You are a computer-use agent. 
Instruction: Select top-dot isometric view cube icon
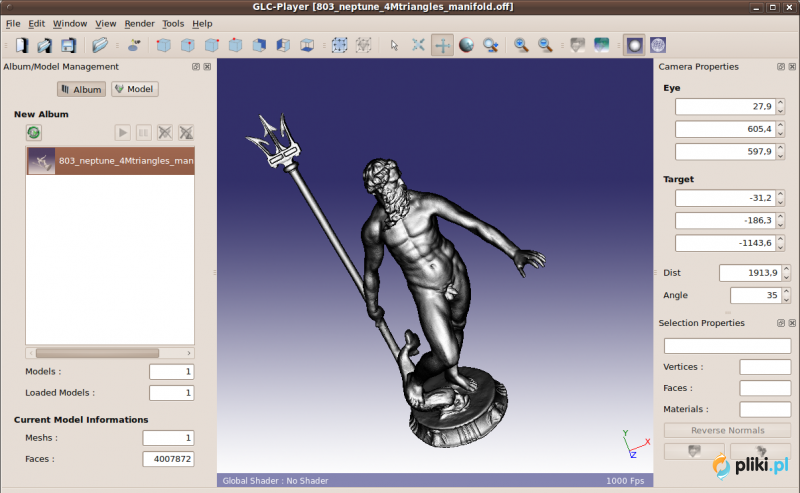tap(235, 45)
